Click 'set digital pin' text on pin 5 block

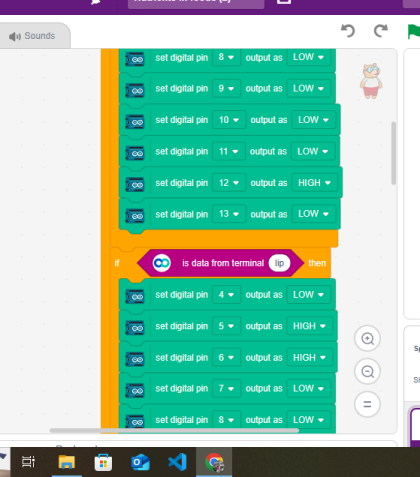(182, 326)
